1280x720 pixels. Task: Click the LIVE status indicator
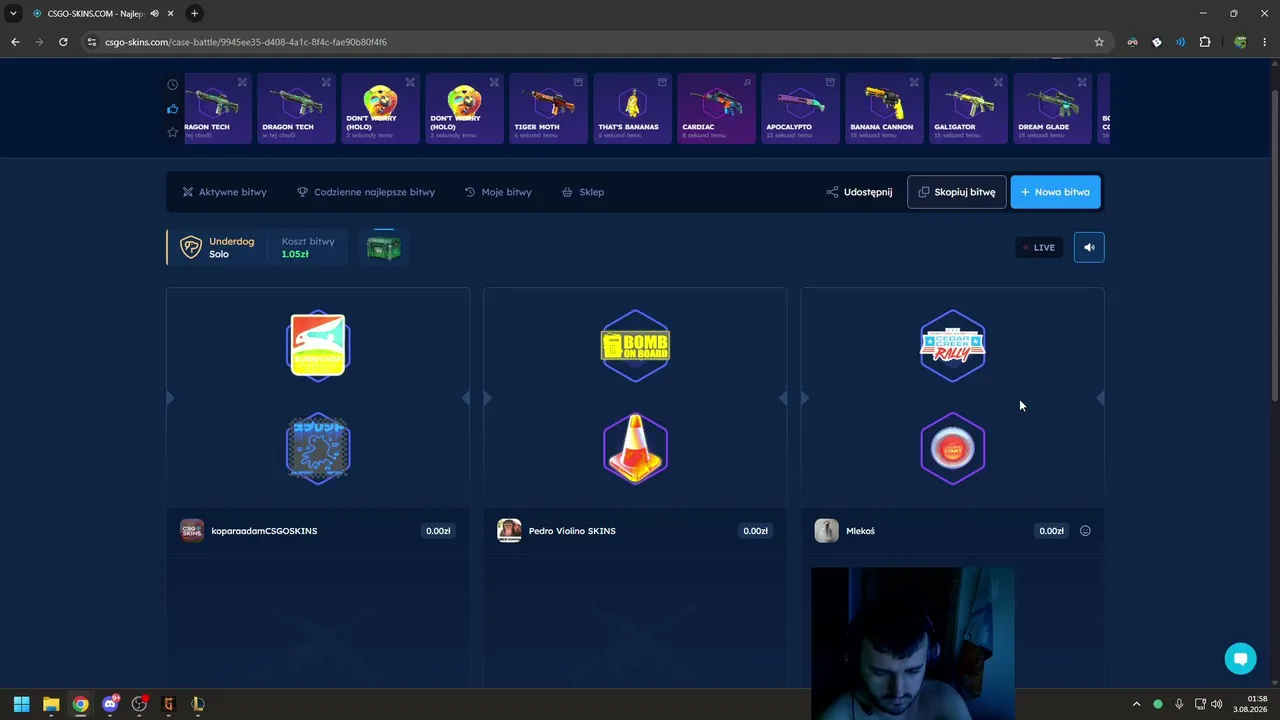[x=1039, y=247]
